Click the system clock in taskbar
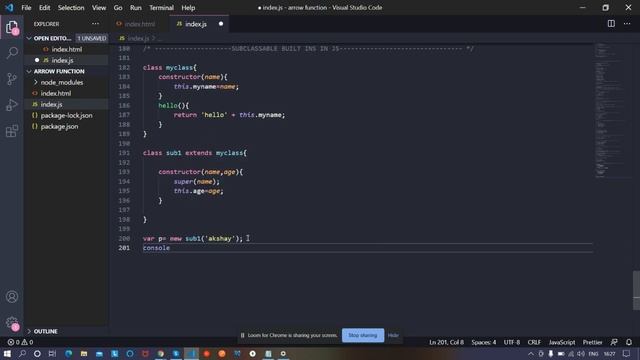The height and width of the screenshot is (360, 640). 609,353
